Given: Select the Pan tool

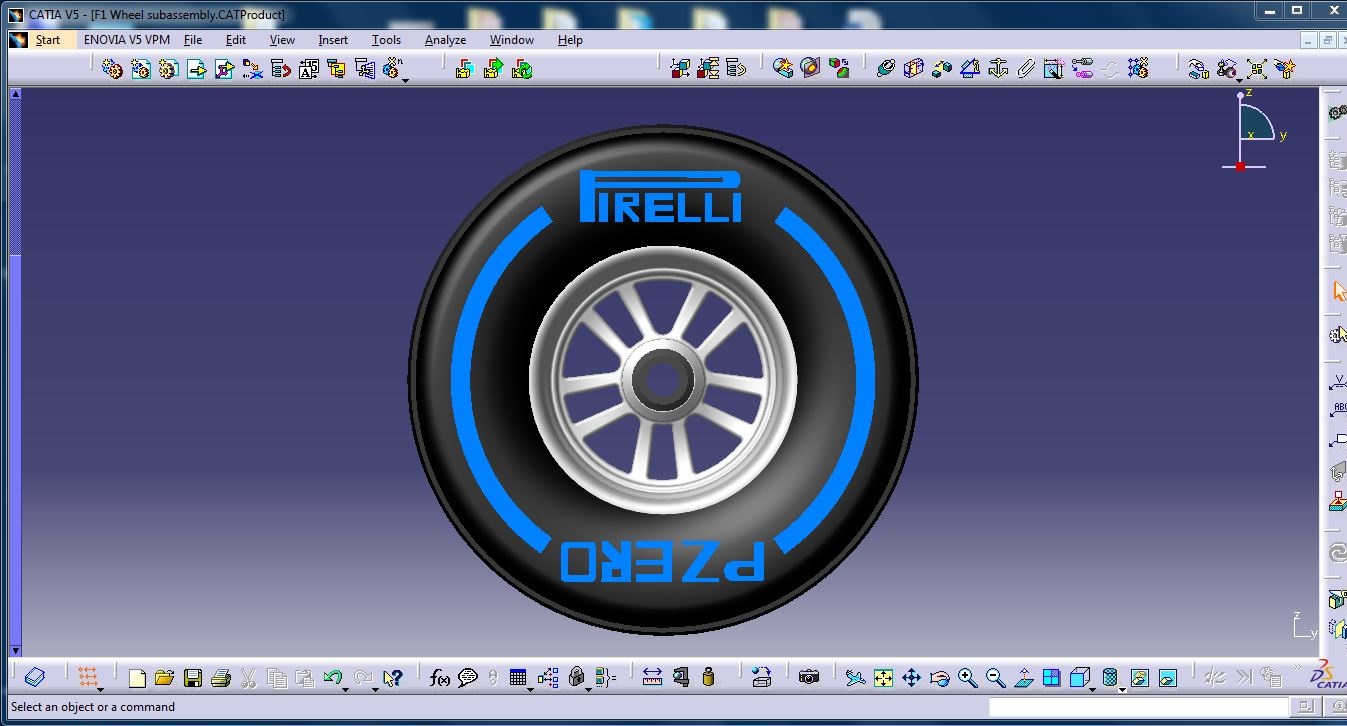Looking at the screenshot, I should click(x=911, y=678).
